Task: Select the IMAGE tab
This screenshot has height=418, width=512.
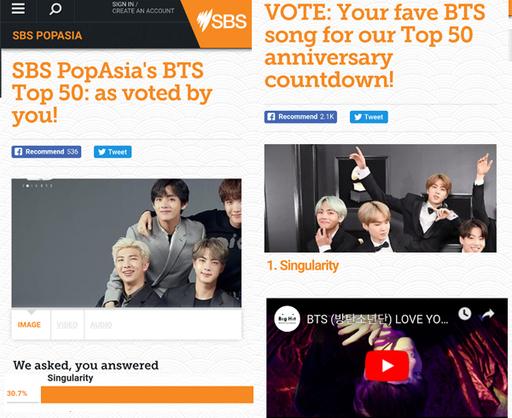Action: tap(31, 325)
